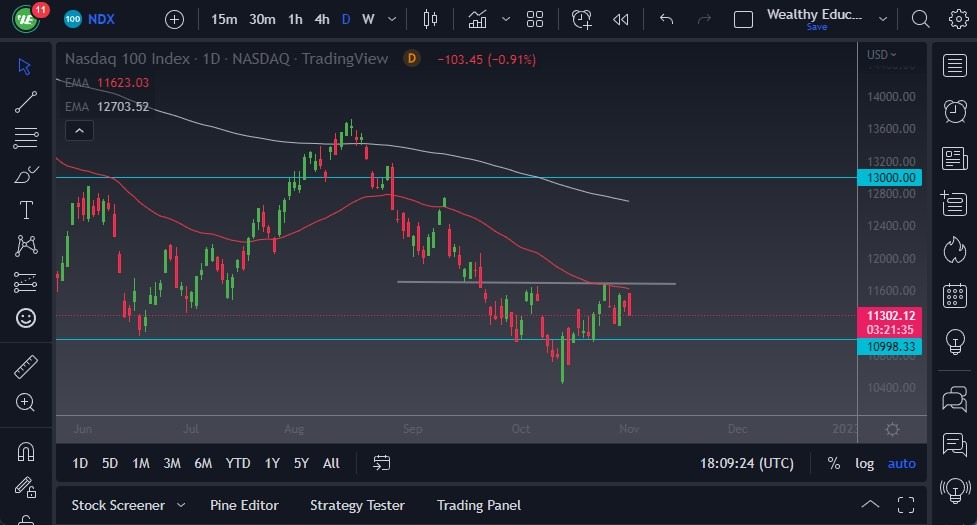The height and width of the screenshot is (525, 977).
Task: Set date range to YTD
Action: [237, 463]
